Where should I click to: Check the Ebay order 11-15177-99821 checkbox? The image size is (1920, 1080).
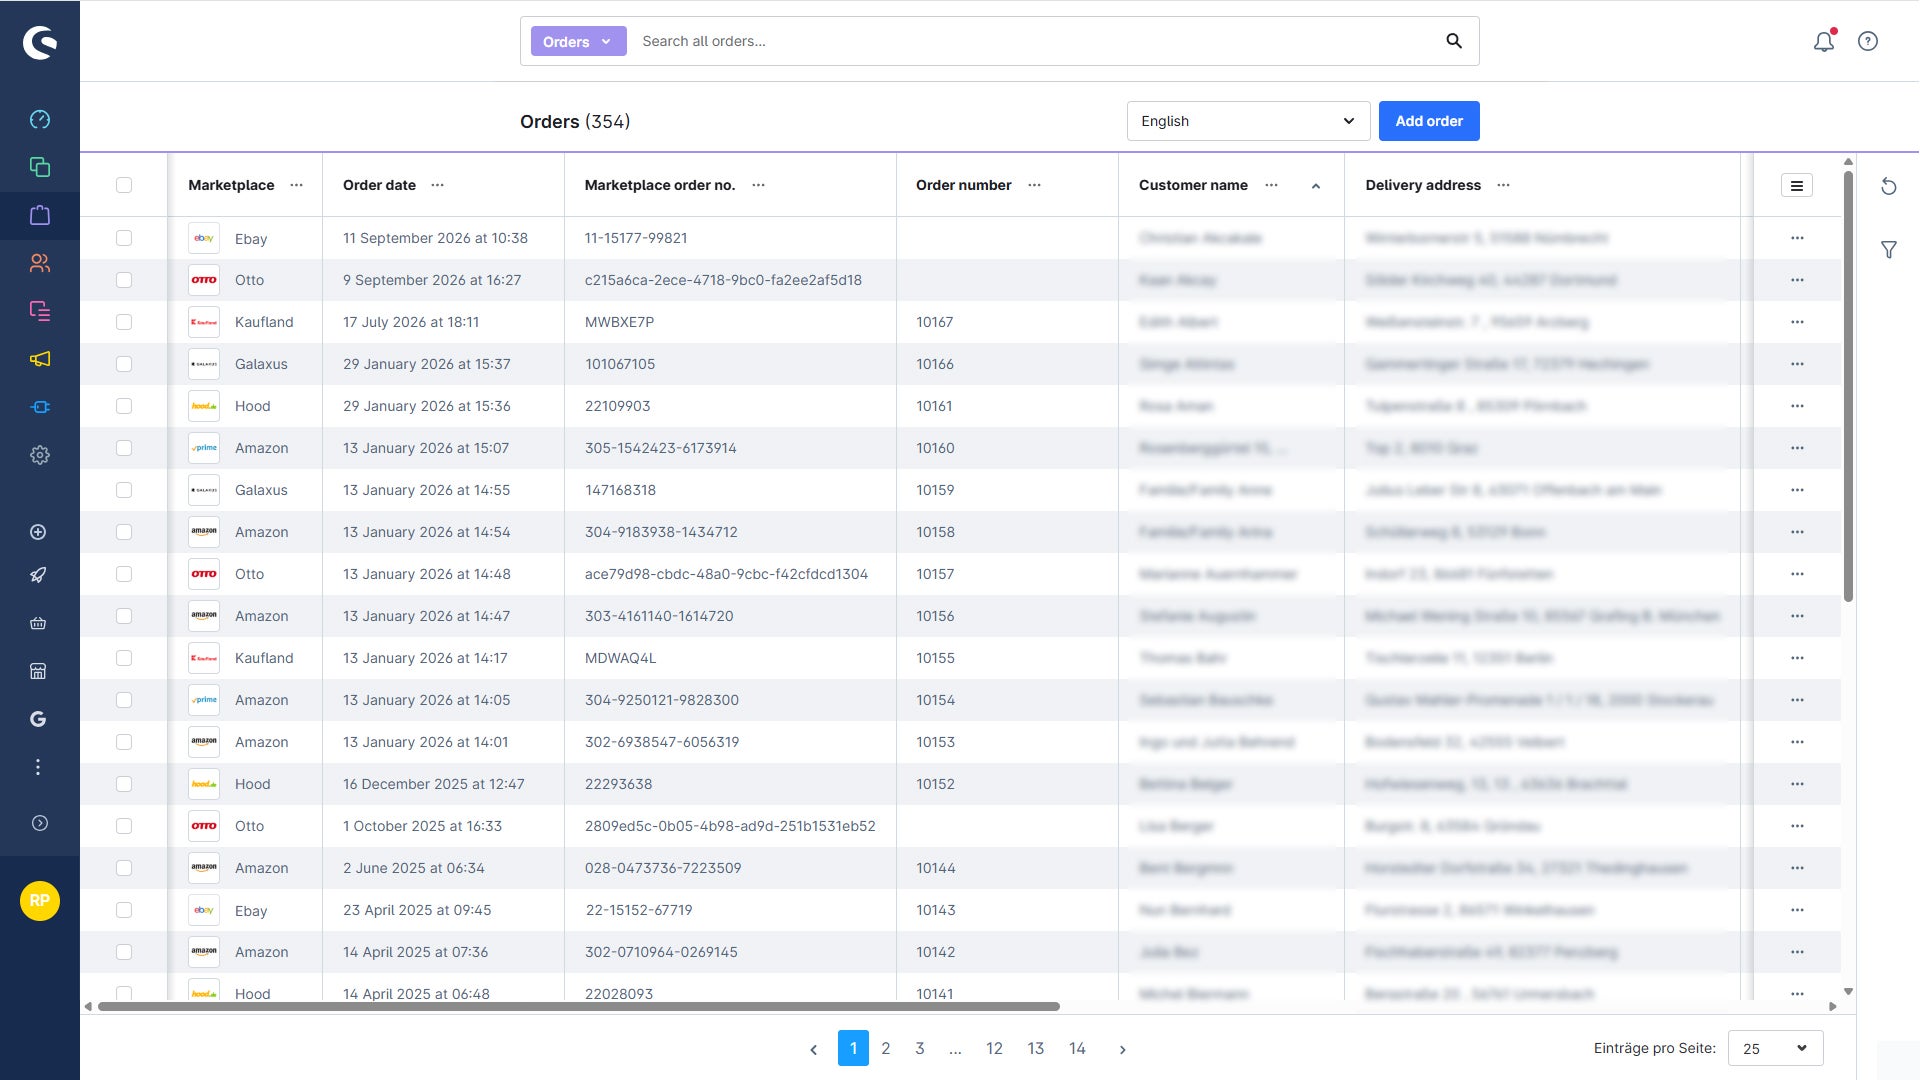coord(124,238)
